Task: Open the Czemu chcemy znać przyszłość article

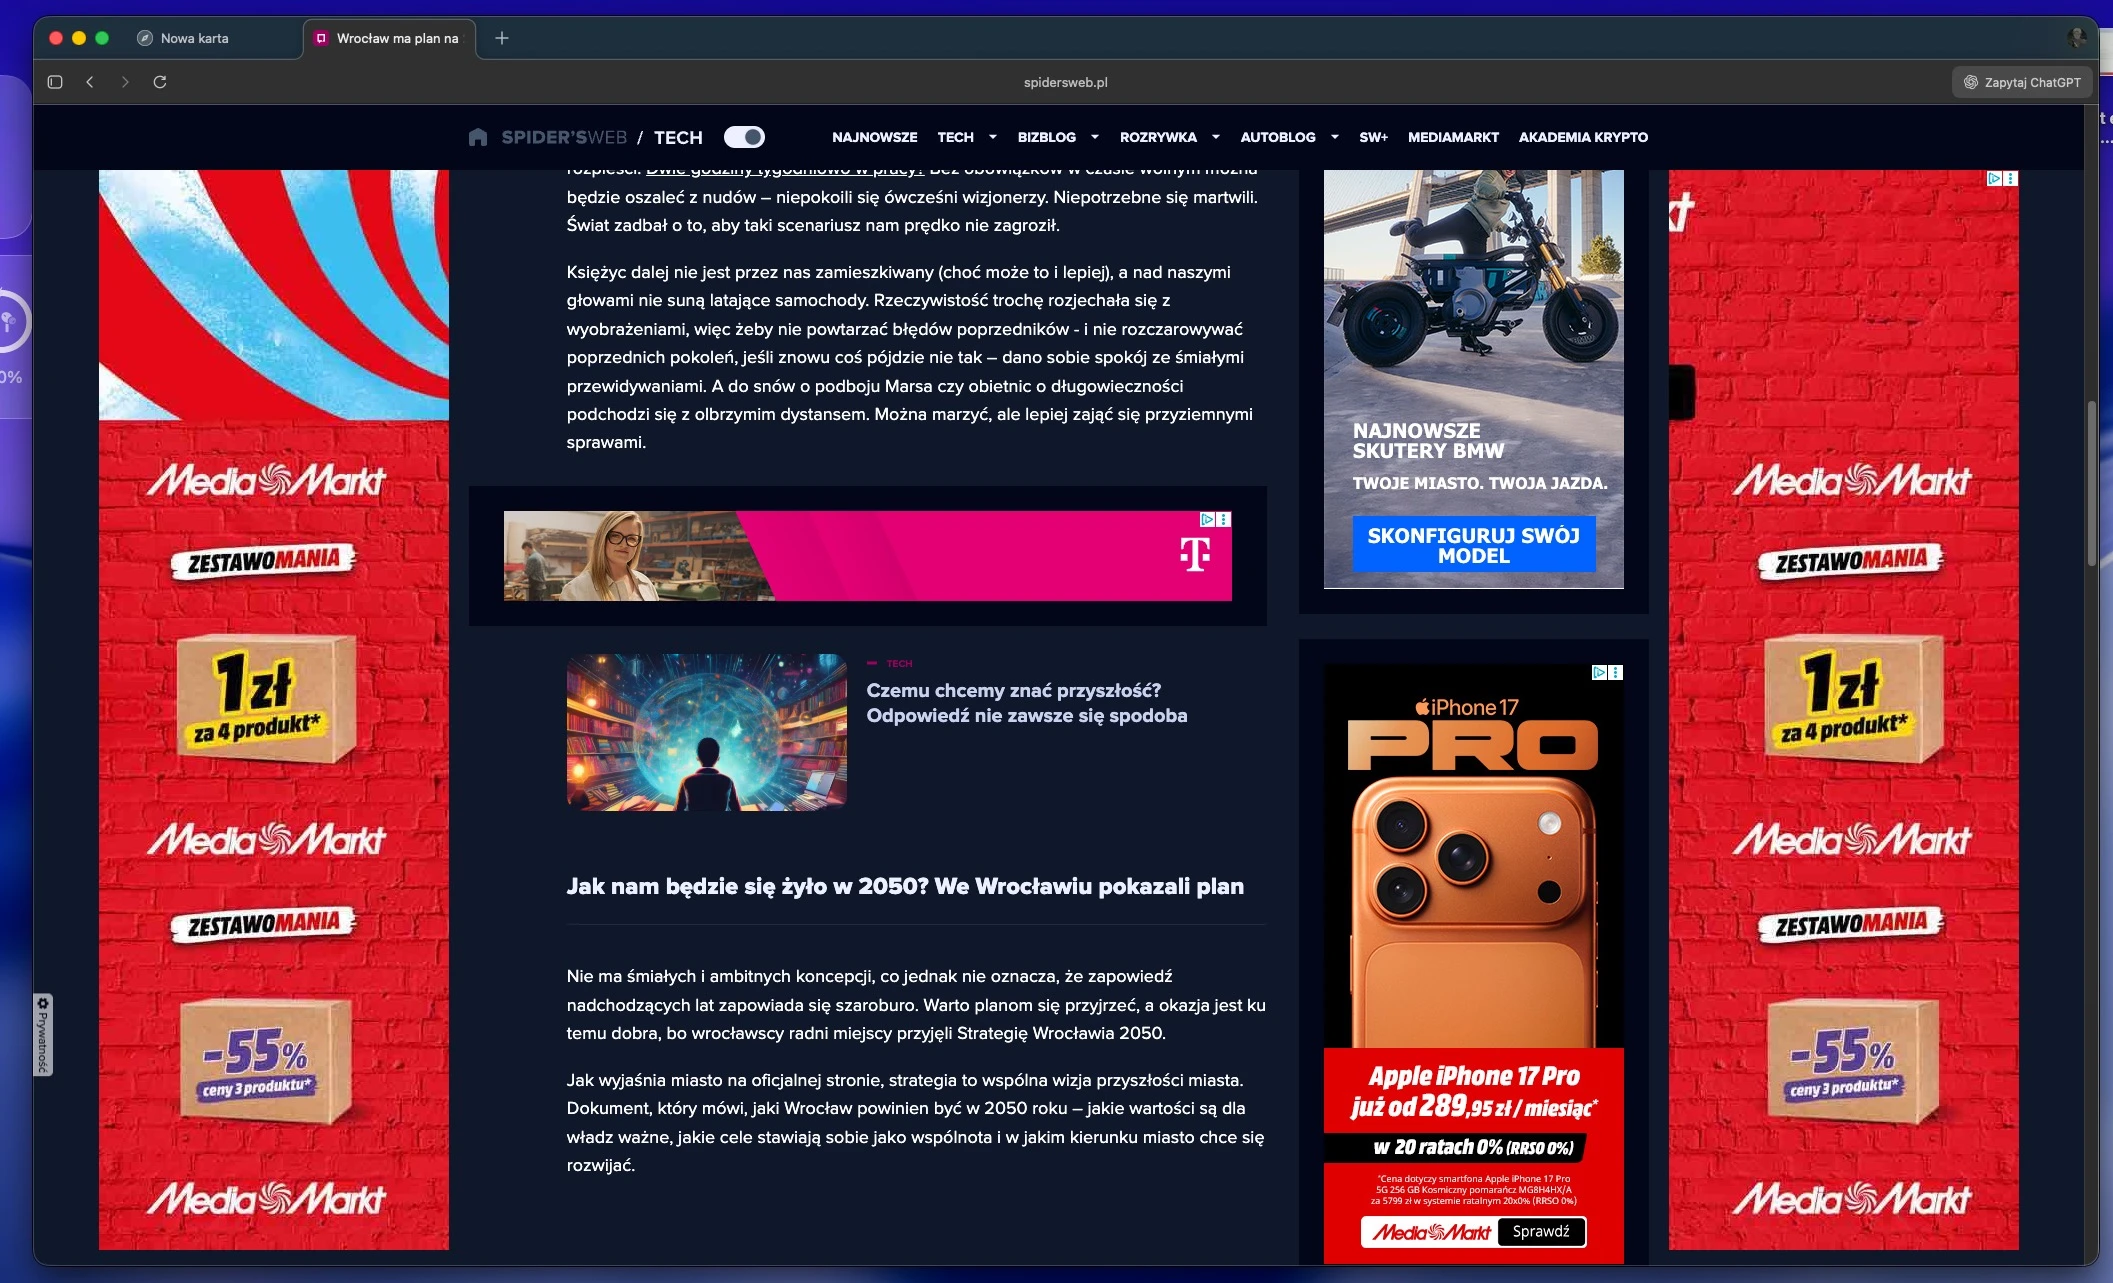Action: (1026, 703)
